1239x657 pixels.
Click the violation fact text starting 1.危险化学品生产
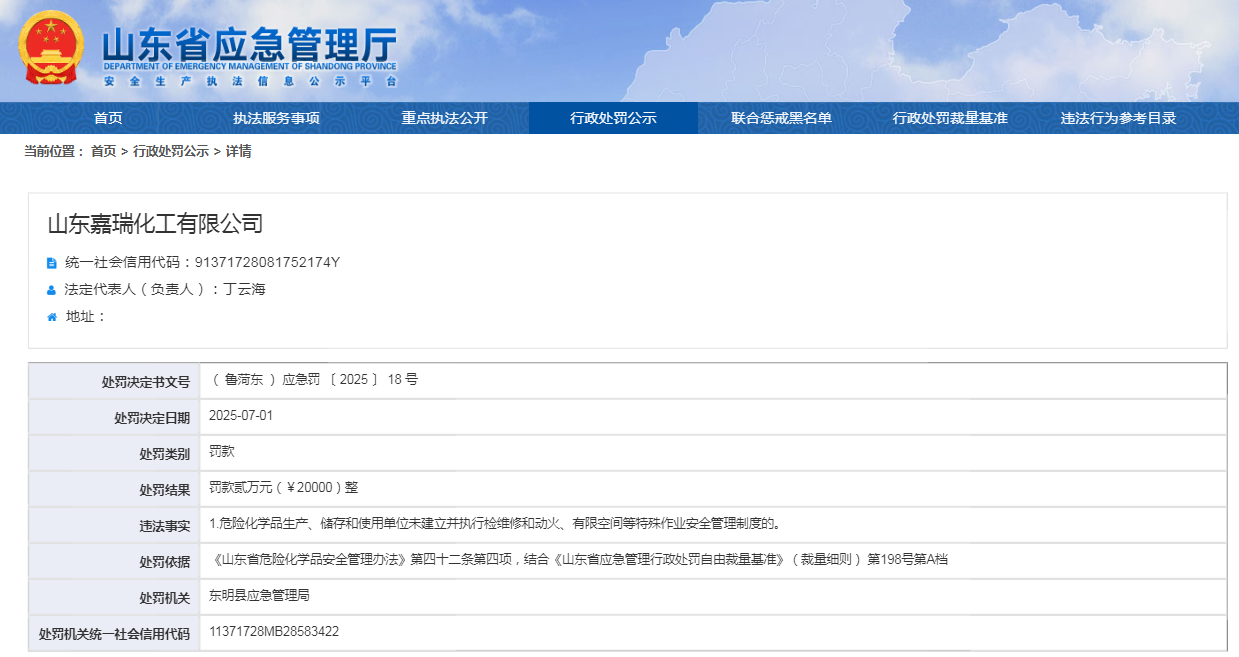(x=494, y=524)
